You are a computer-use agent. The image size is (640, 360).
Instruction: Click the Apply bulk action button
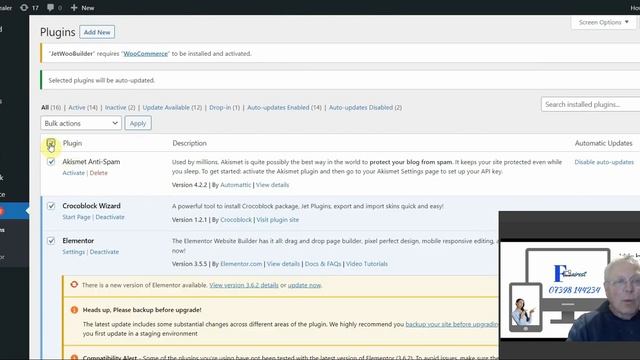coord(138,123)
